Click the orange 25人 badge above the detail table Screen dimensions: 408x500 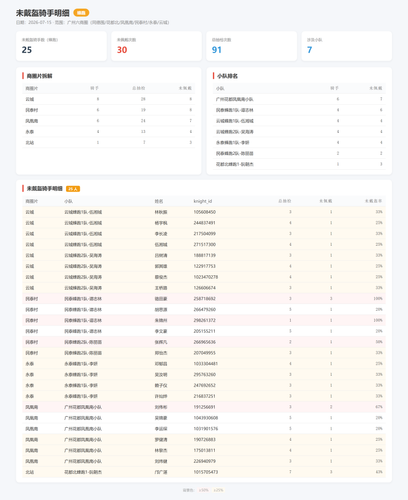(73, 189)
